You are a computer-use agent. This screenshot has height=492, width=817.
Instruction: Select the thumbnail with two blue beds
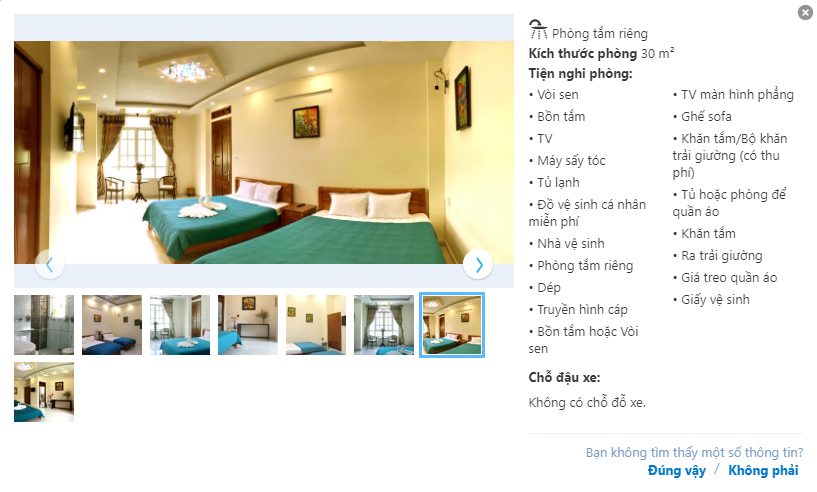pyautogui.click(x=112, y=325)
